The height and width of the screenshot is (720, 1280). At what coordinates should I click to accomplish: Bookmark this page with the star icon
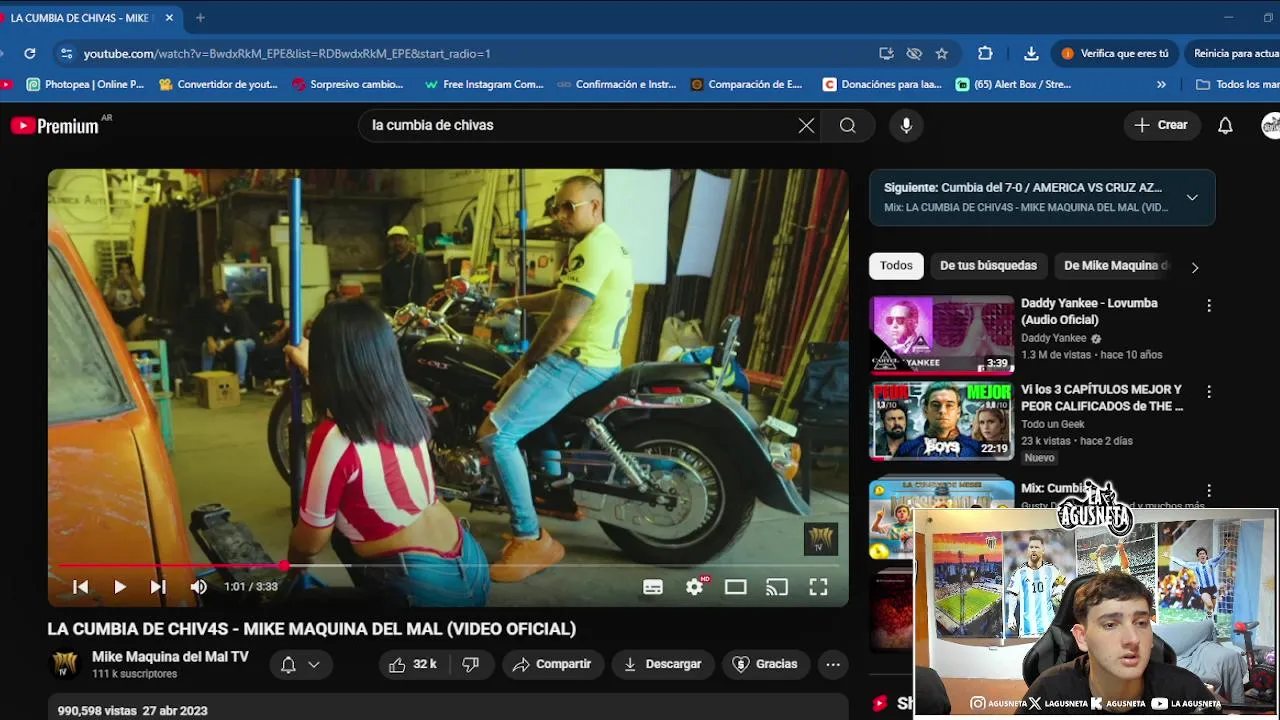(941, 53)
